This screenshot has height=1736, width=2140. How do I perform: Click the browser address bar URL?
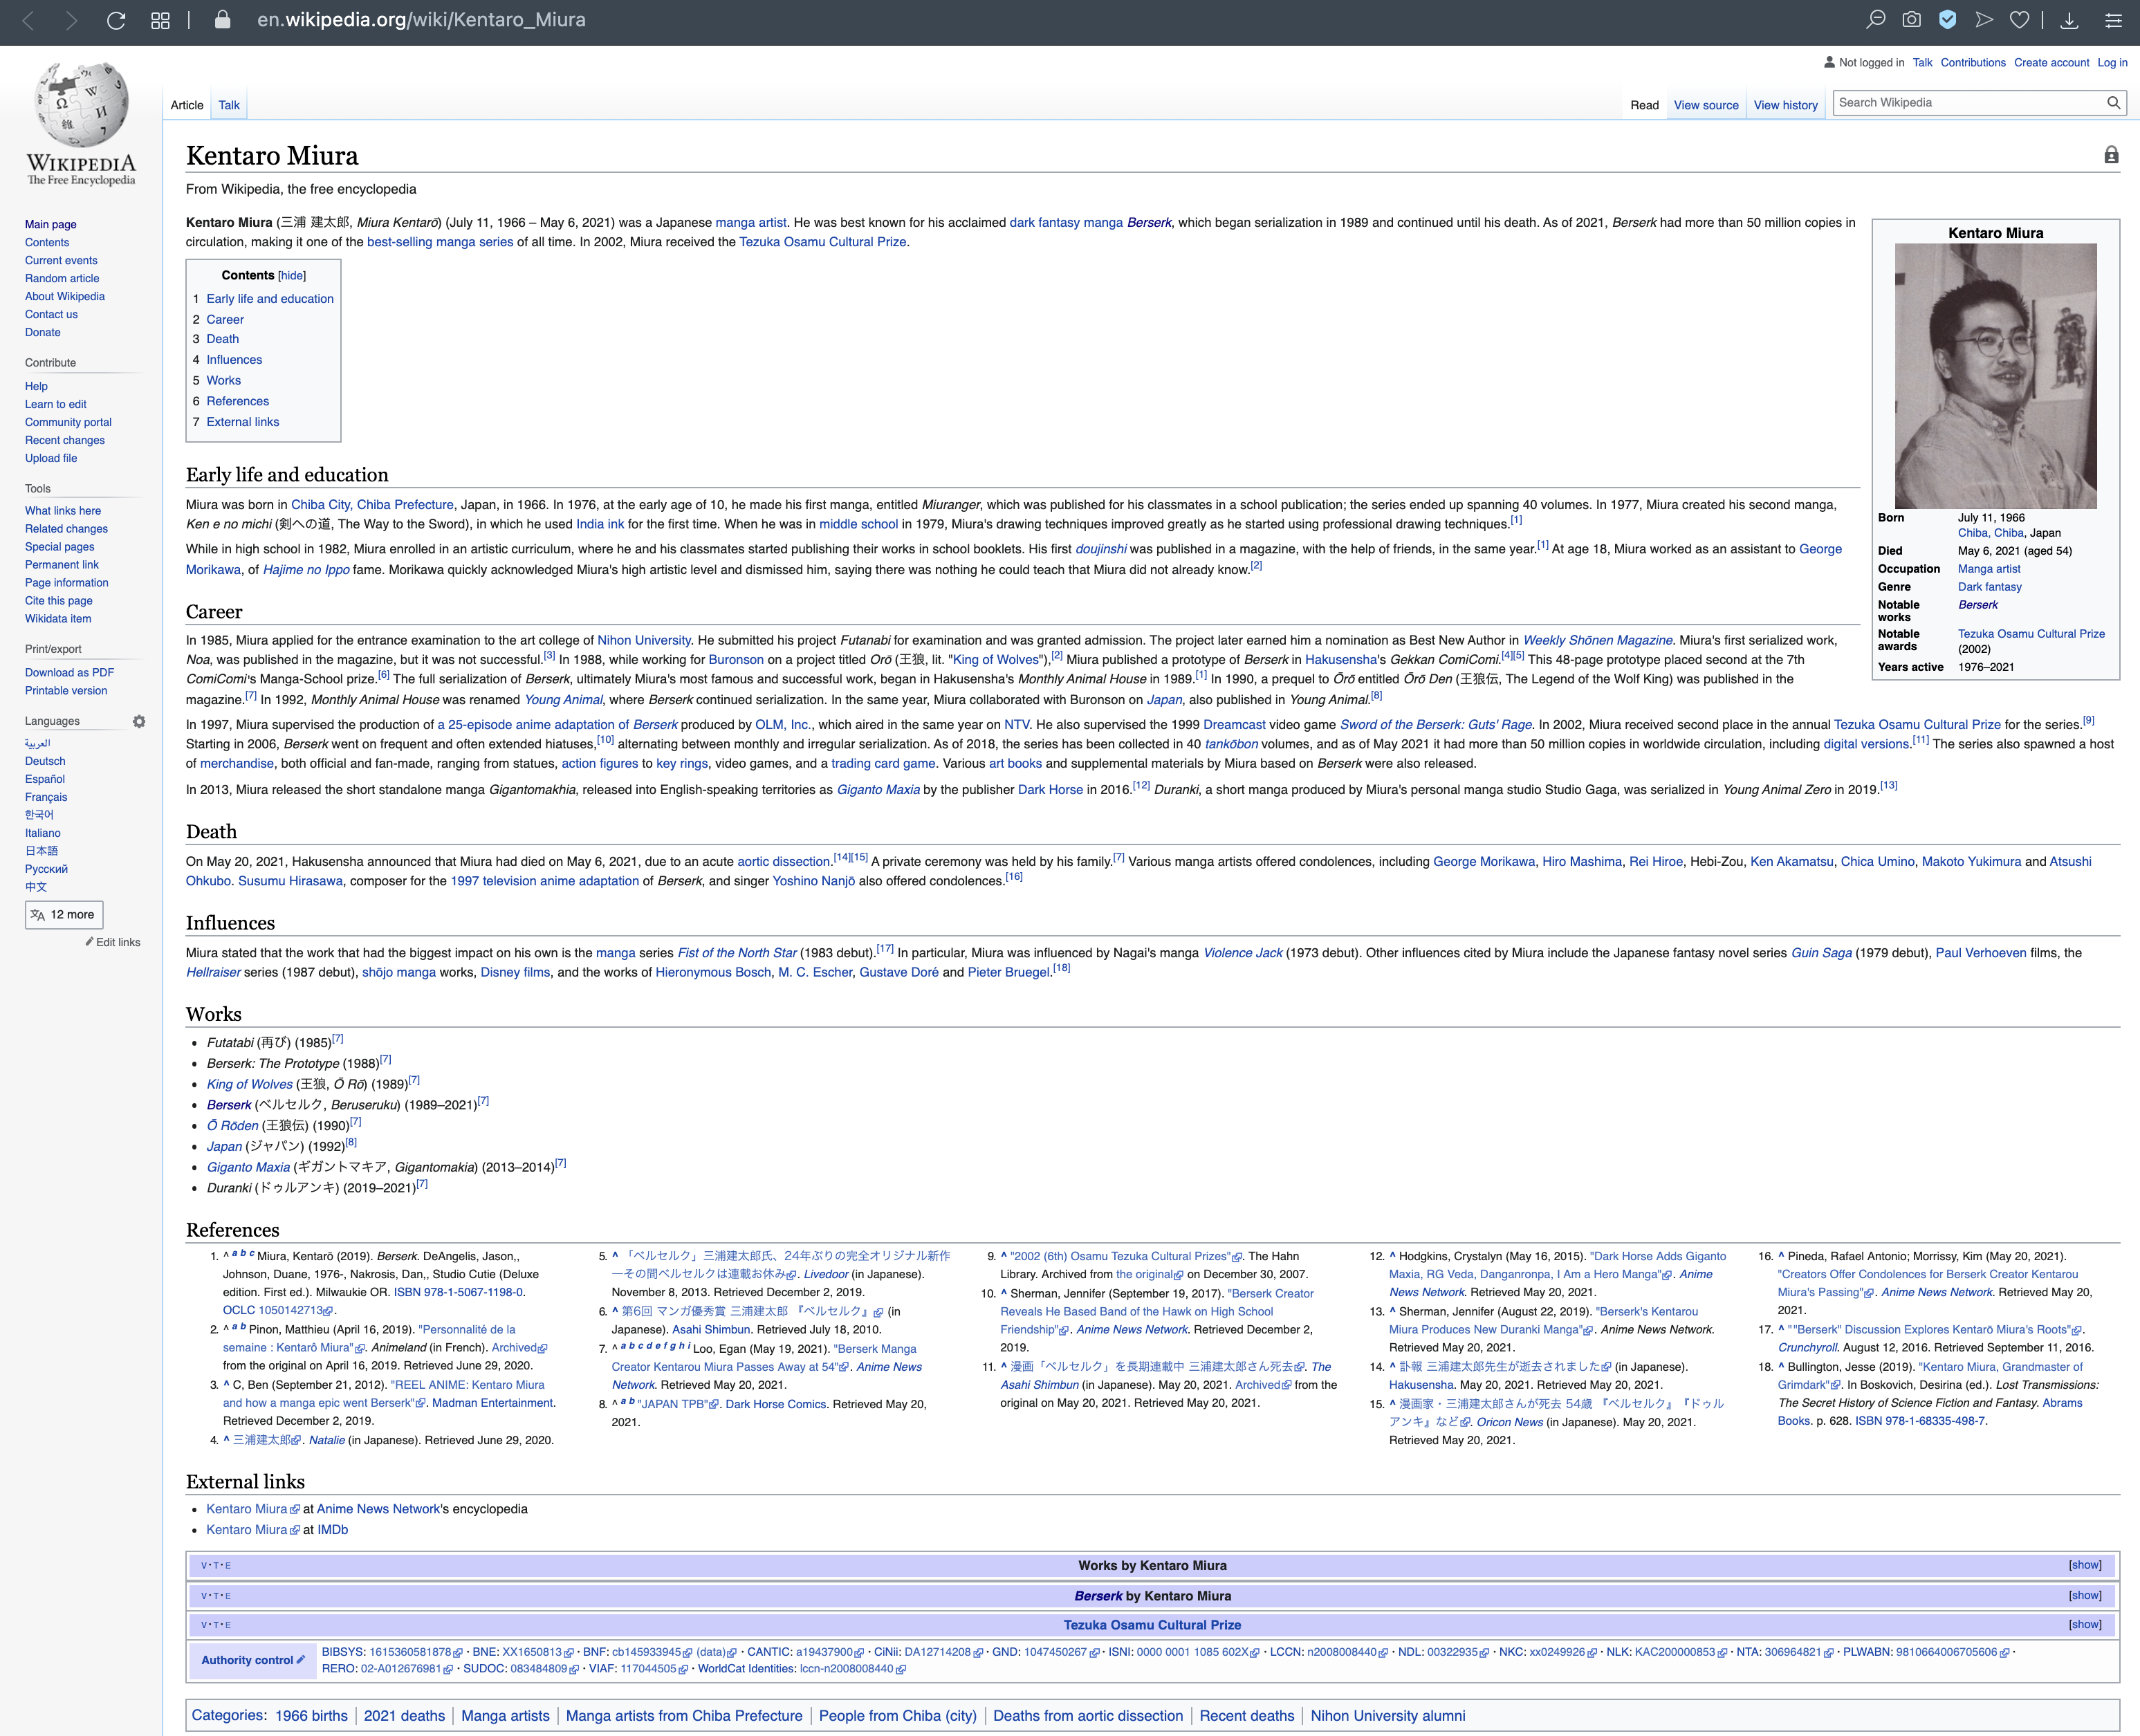(x=421, y=20)
